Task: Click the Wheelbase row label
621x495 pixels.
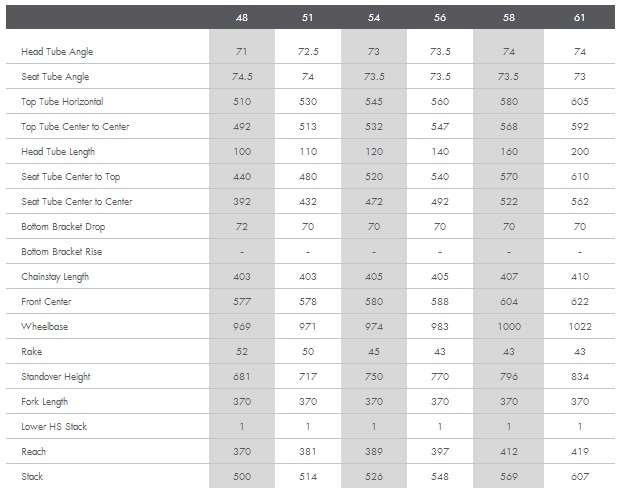Action: (42, 327)
